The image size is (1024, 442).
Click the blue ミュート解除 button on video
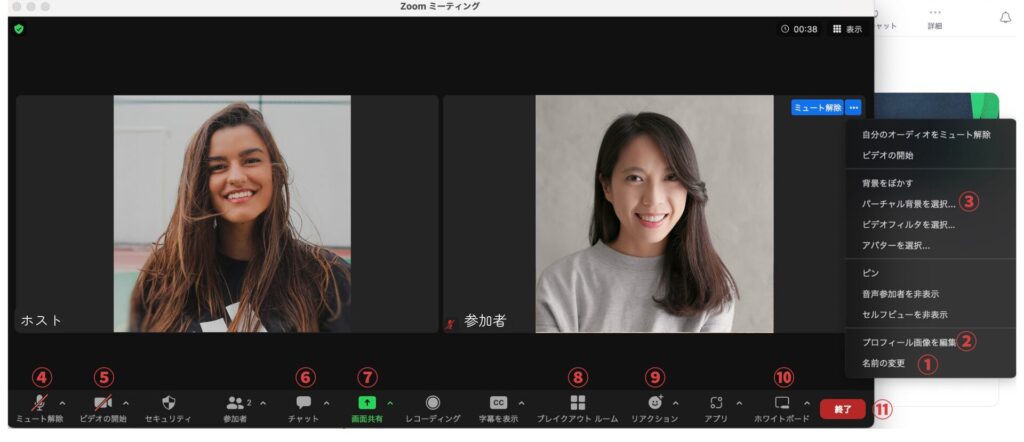[x=816, y=107]
